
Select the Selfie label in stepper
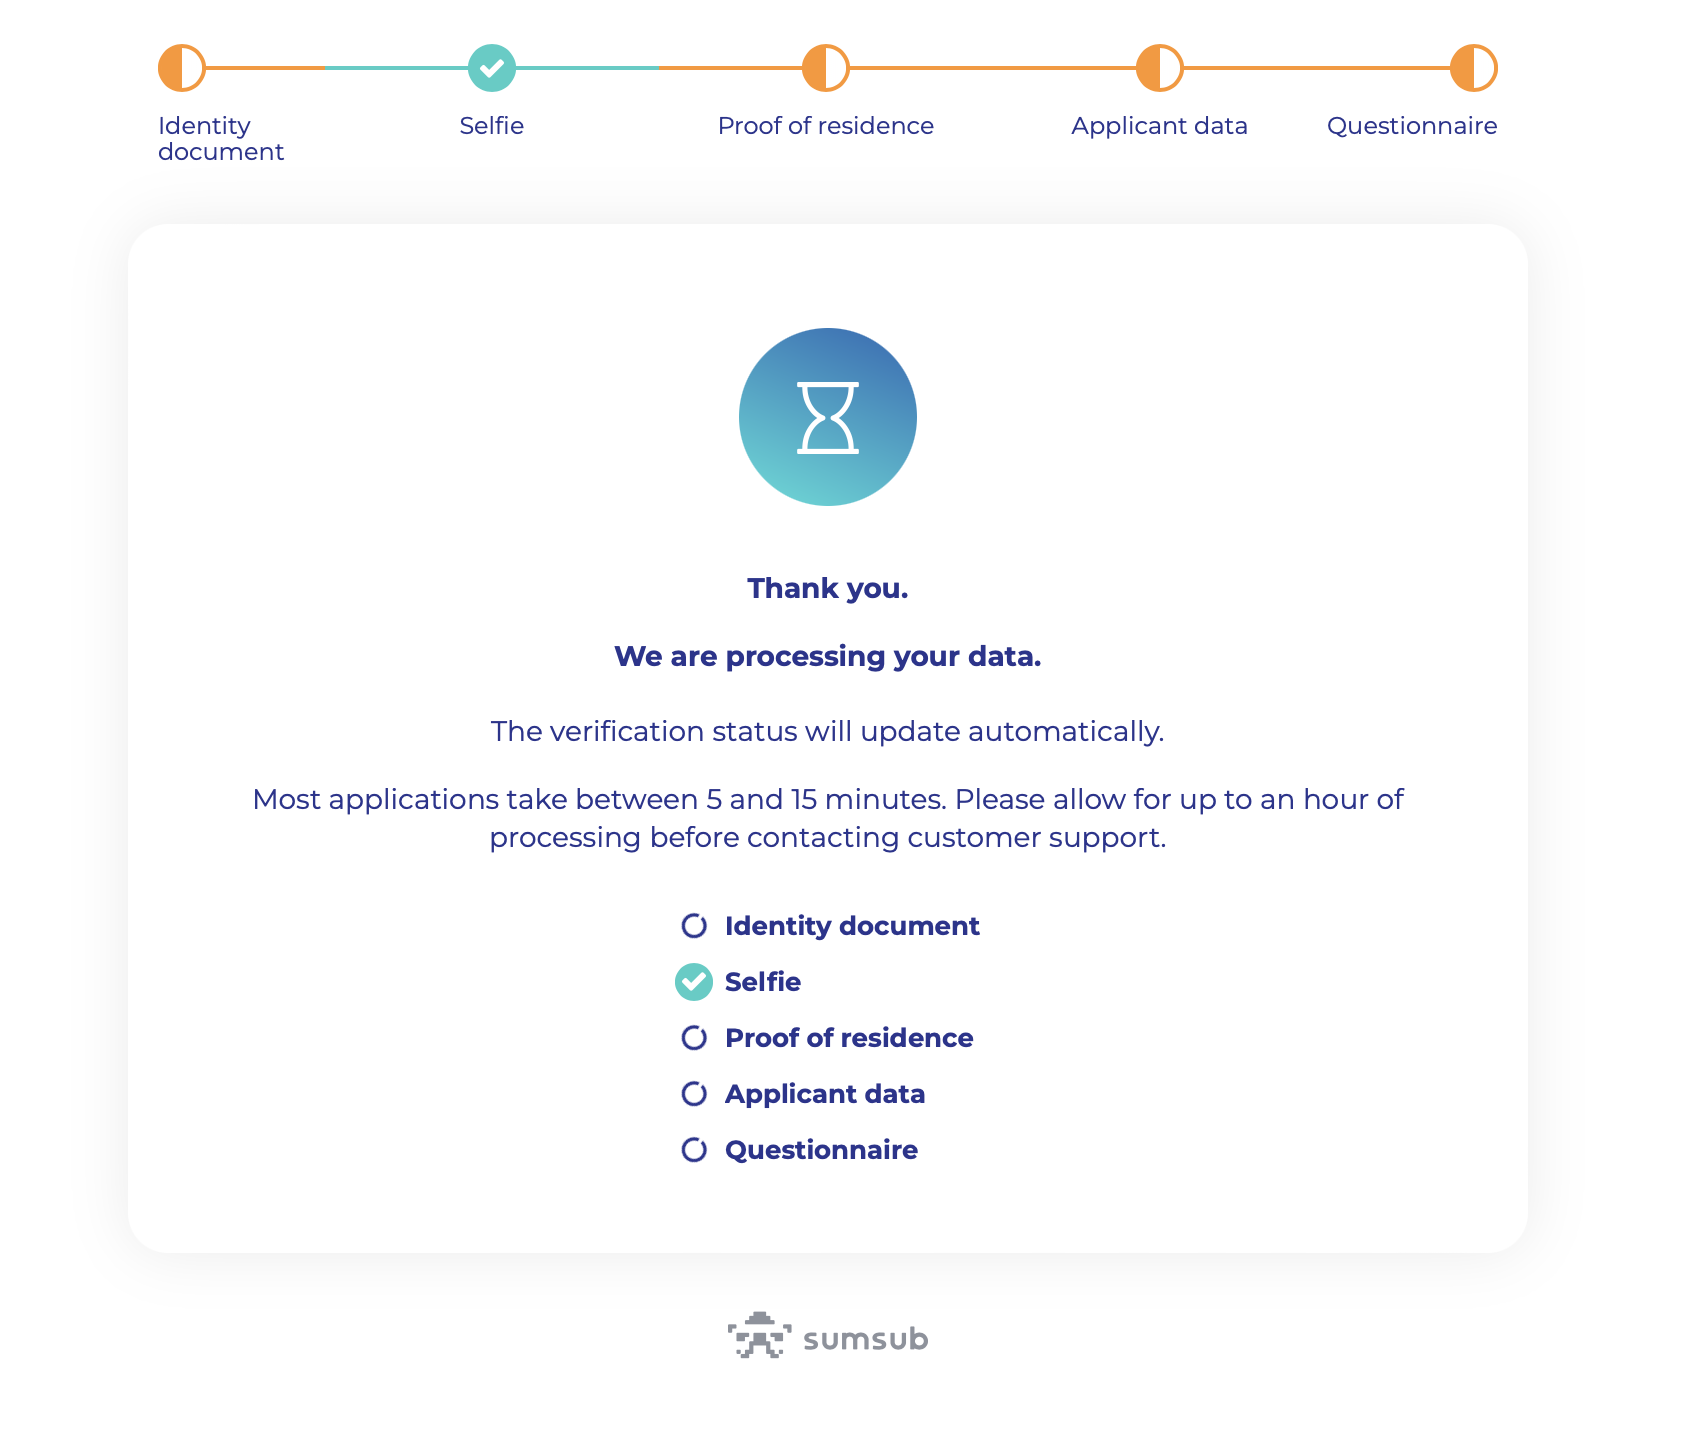[492, 126]
